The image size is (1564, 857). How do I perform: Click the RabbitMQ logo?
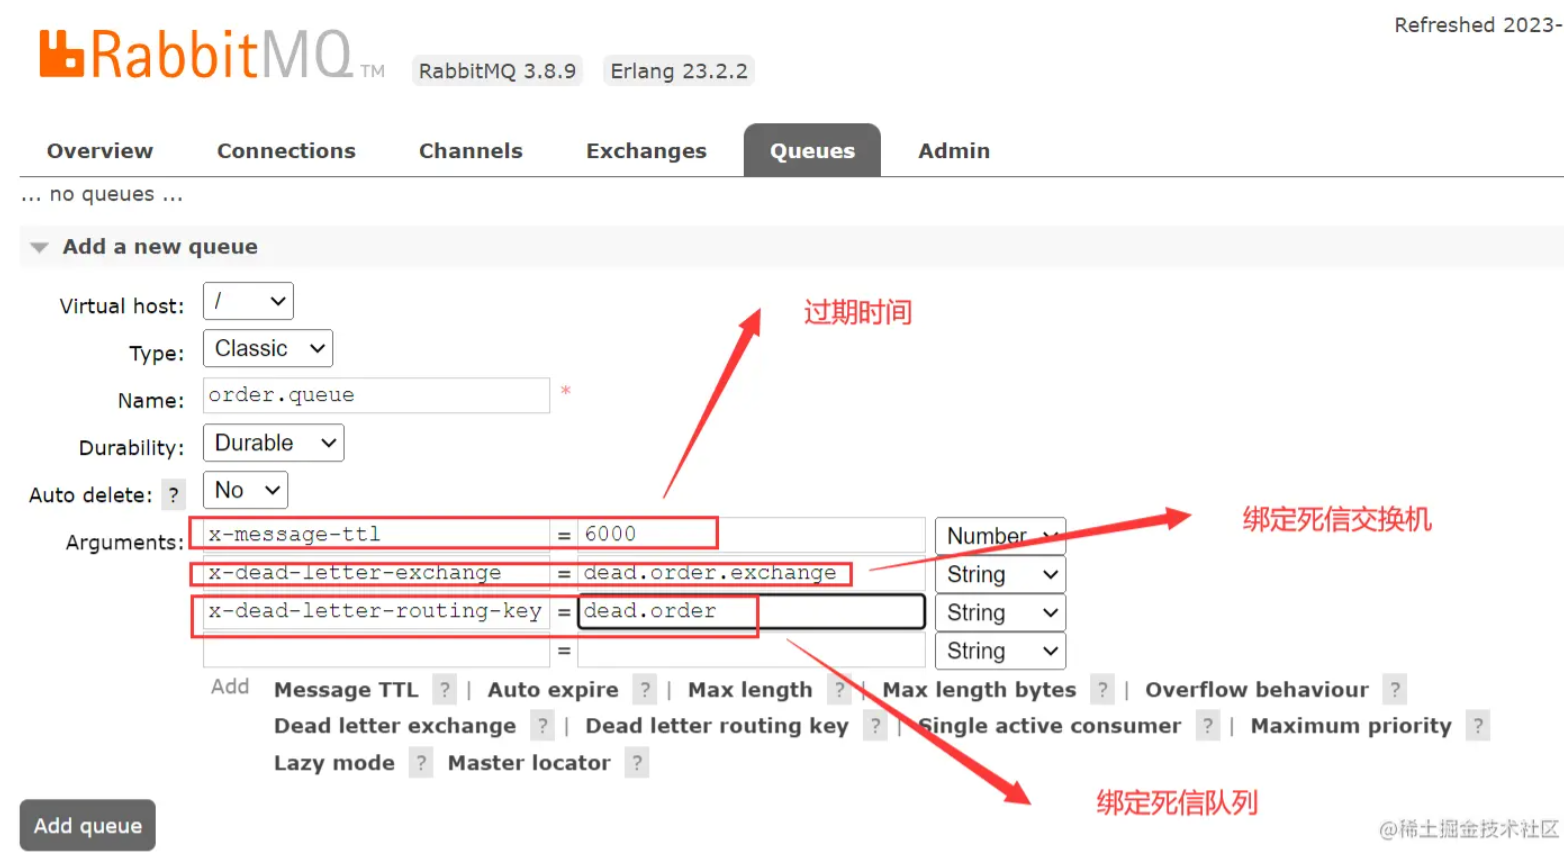pos(211,55)
